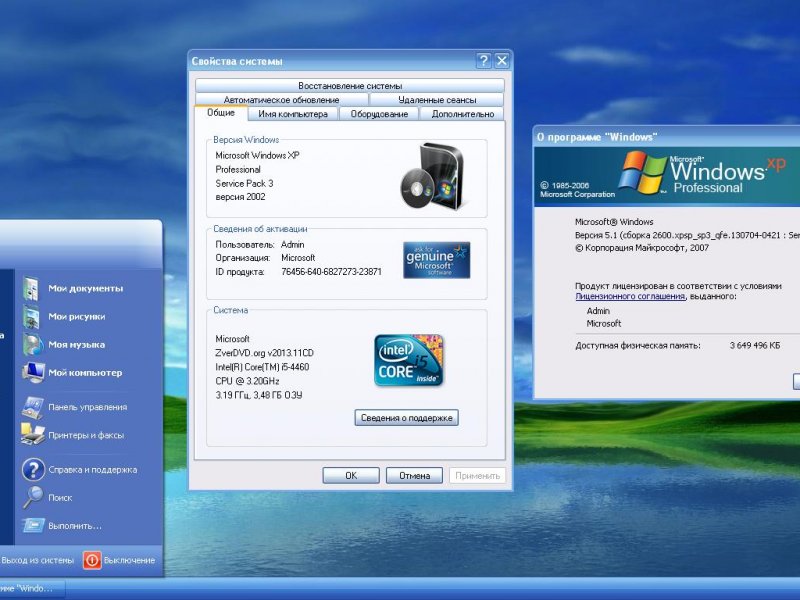The height and width of the screenshot is (600, 800).
Task: Open the Лицензионного соглашения link in About window
Action: tap(630, 296)
